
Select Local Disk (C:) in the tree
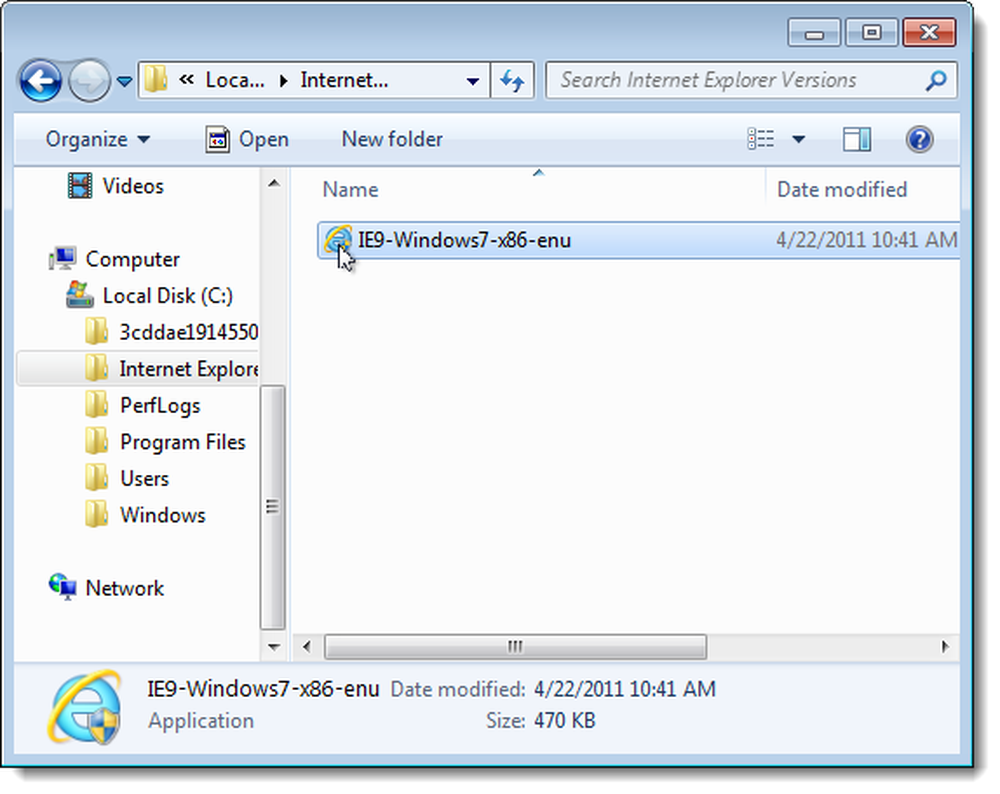point(168,296)
